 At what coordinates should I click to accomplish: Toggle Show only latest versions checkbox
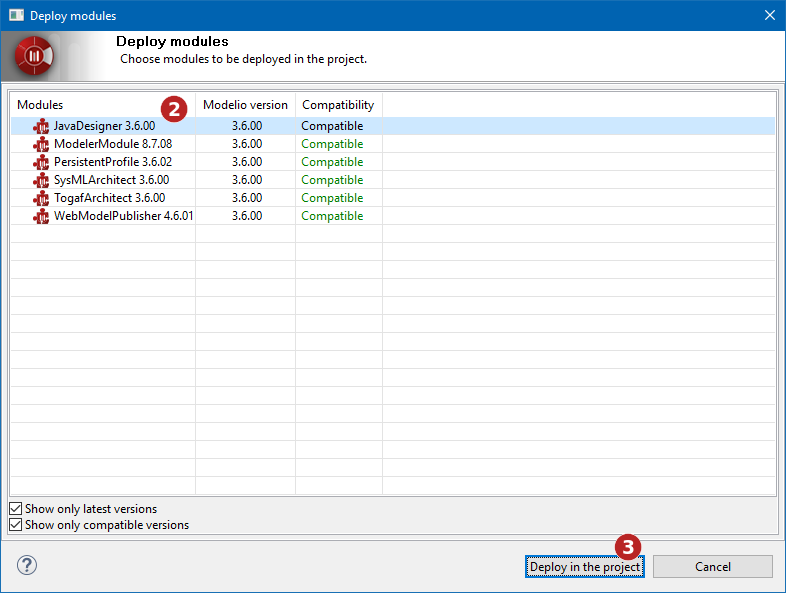(x=16, y=509)
